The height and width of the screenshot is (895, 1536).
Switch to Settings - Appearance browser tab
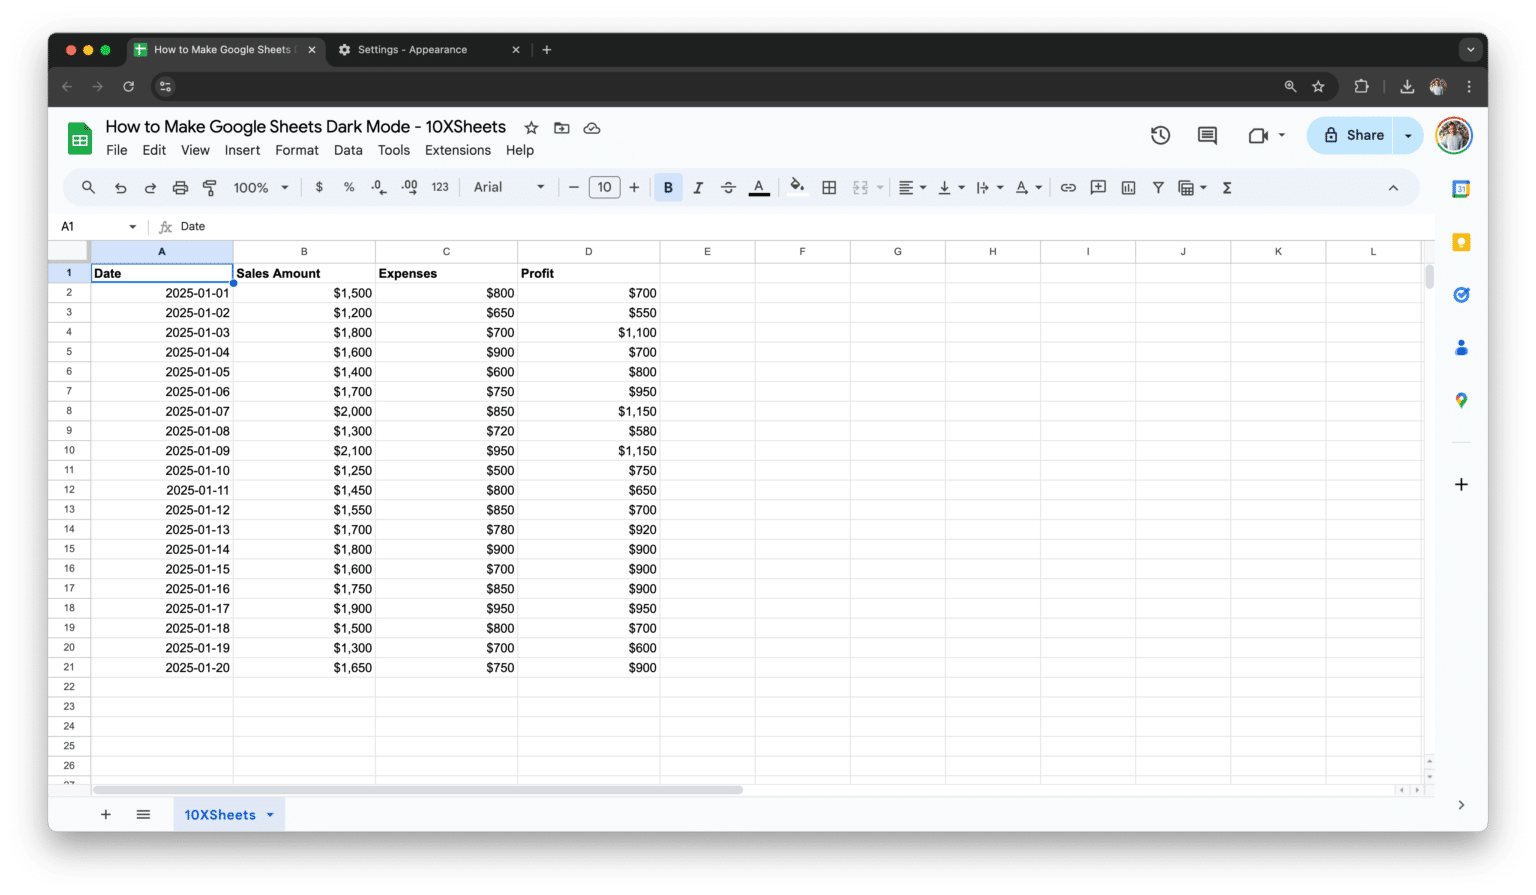412,49
